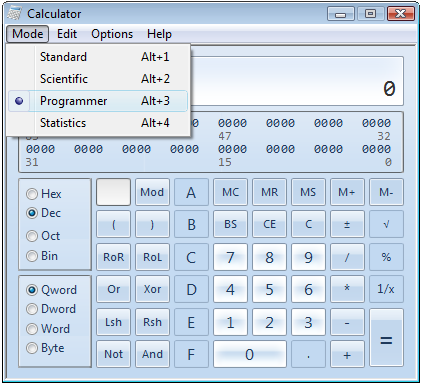Select Dec number base
The image size is (422, 384).
click(x=44, y=213)
